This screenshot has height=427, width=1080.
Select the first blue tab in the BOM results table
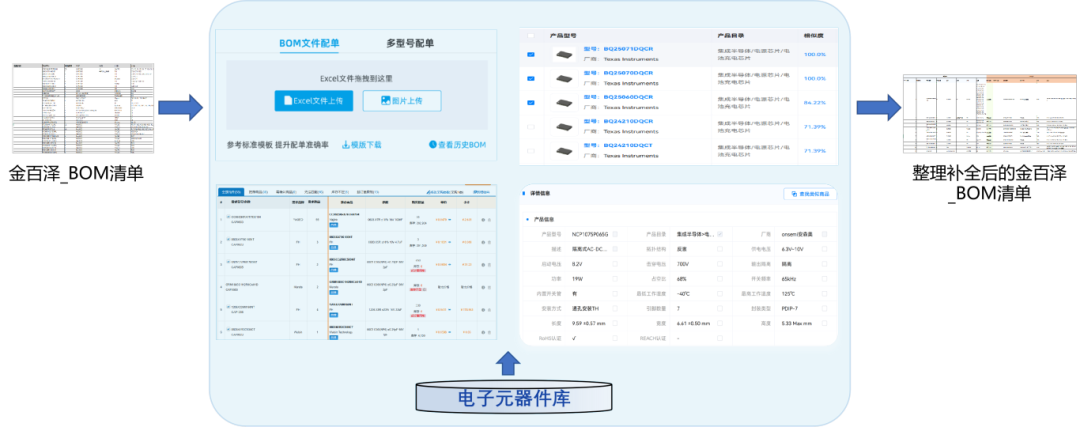pyautogui.click(x=231, y=191)
